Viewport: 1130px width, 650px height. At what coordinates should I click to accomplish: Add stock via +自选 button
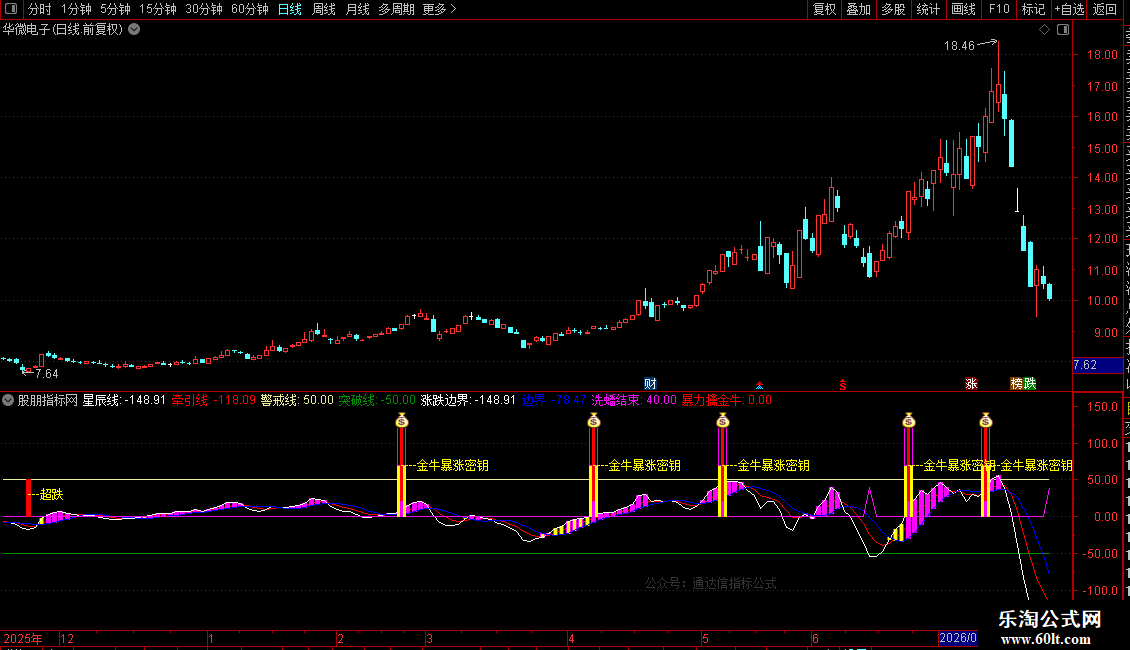[1069, 9]
